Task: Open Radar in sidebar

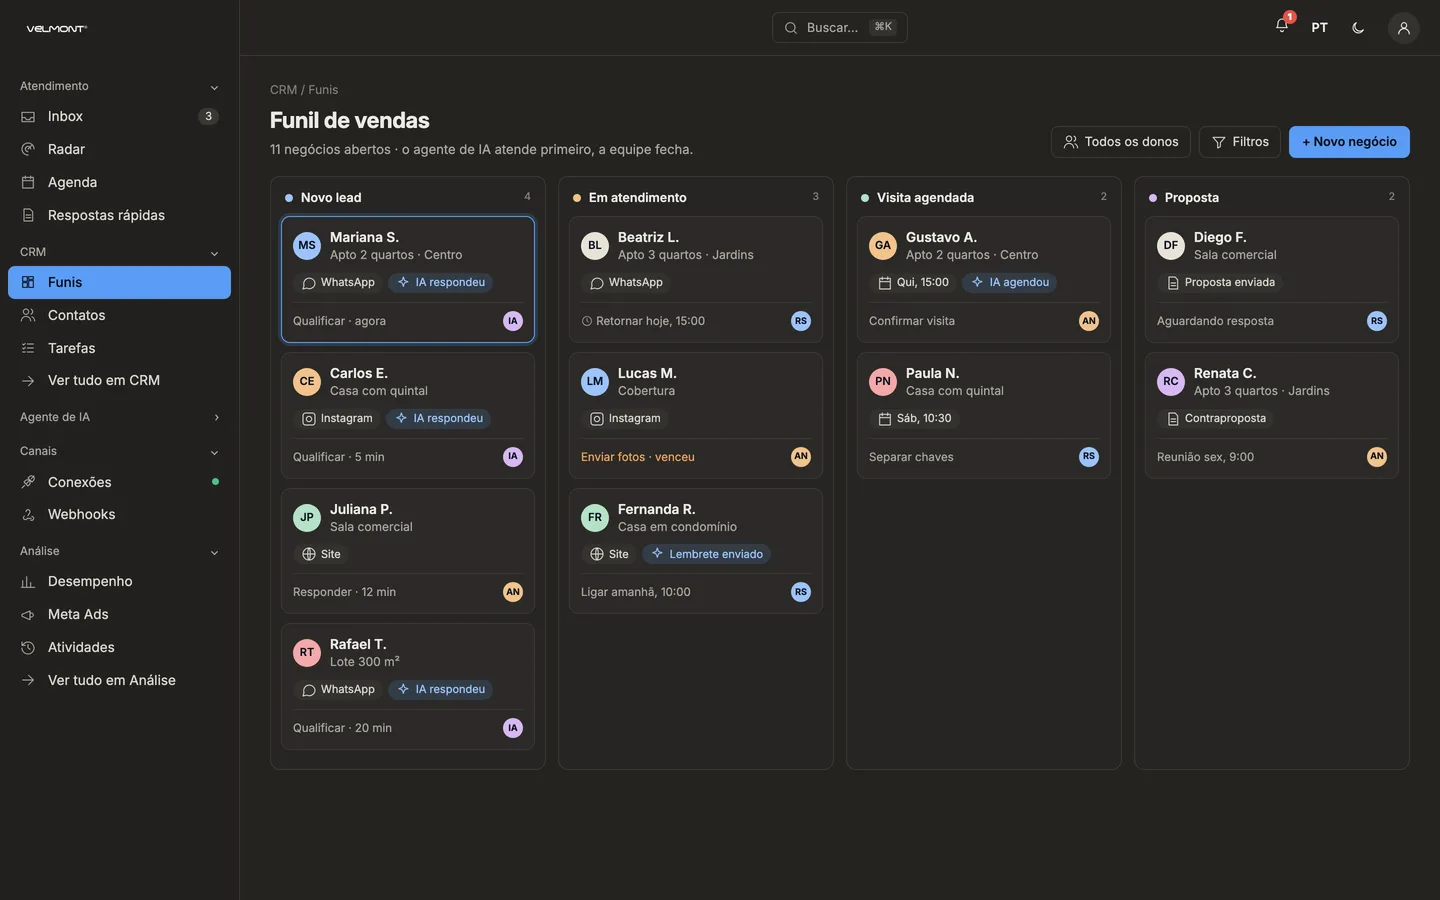Action: [x=119, y=149]
